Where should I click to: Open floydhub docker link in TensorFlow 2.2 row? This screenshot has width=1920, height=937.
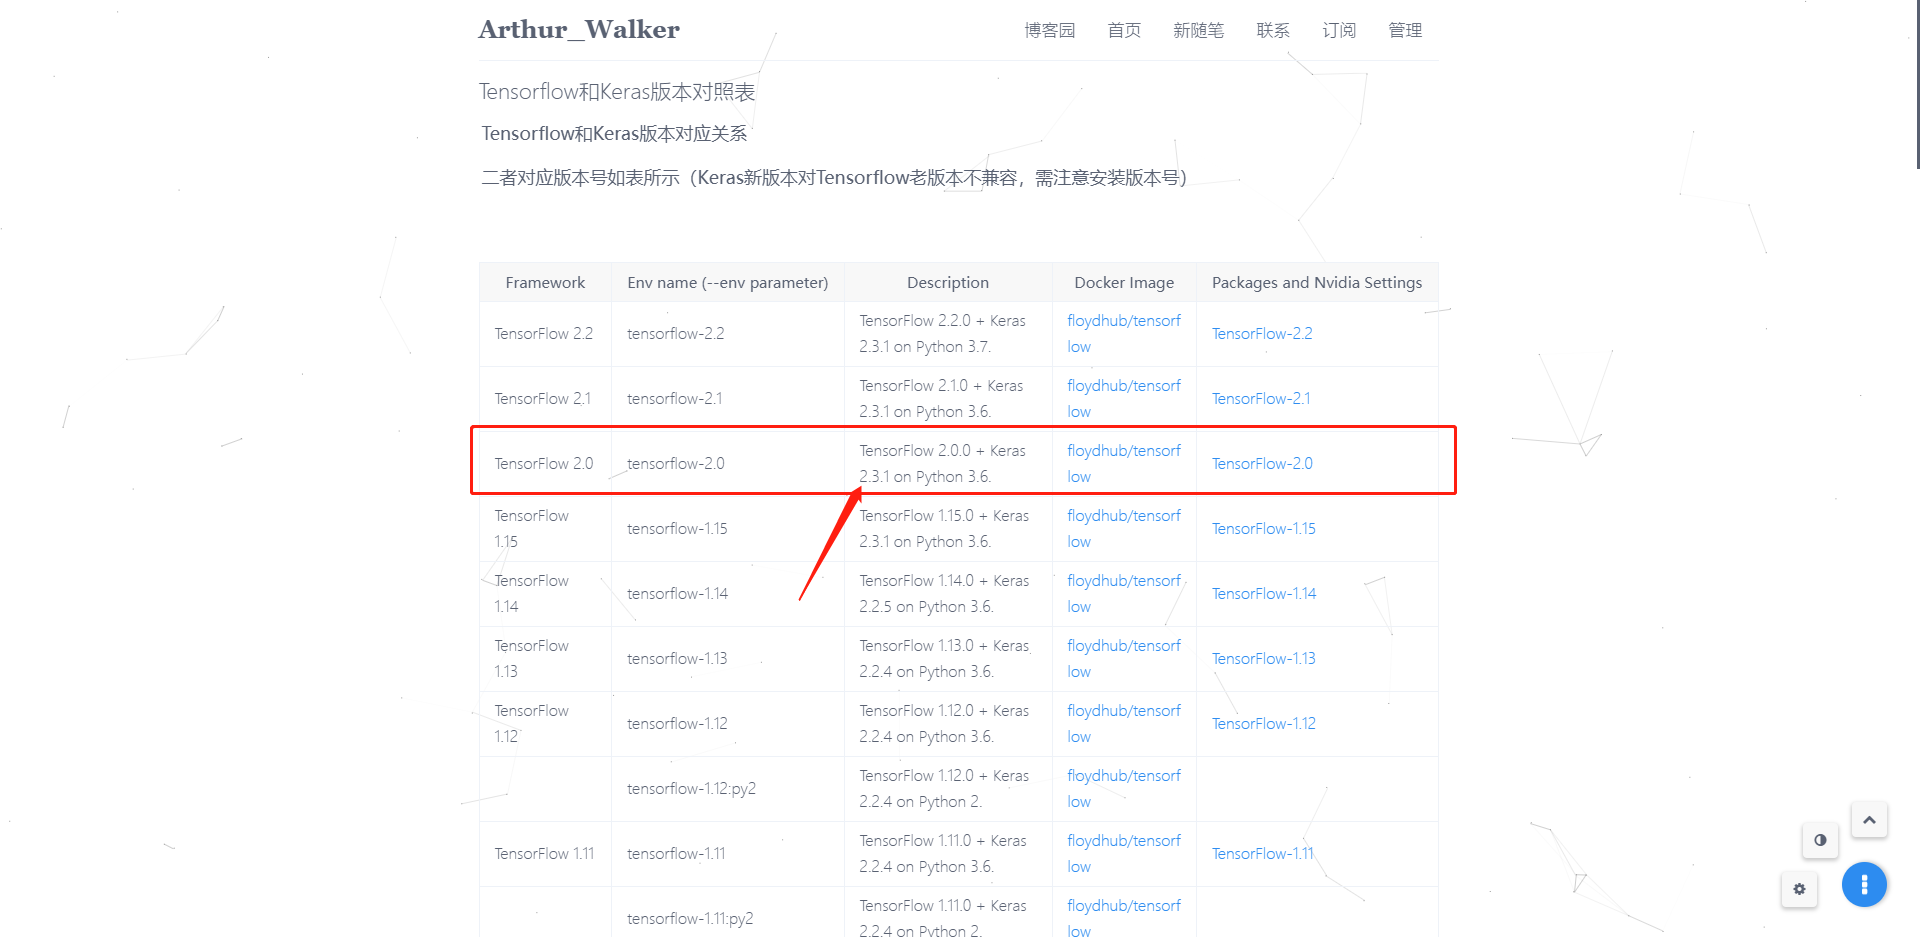[1124, 334]
